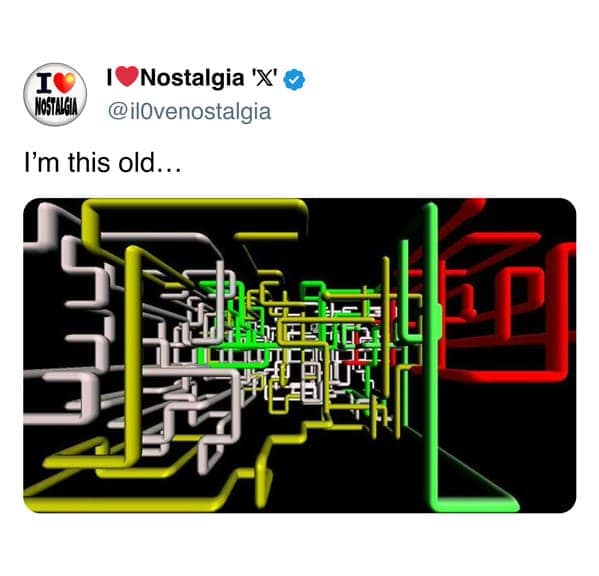Viewport: 599px width, 576px height.
Task: Click the NOSTALGIA text inside the avatar
Action: [x=55, y=106]
